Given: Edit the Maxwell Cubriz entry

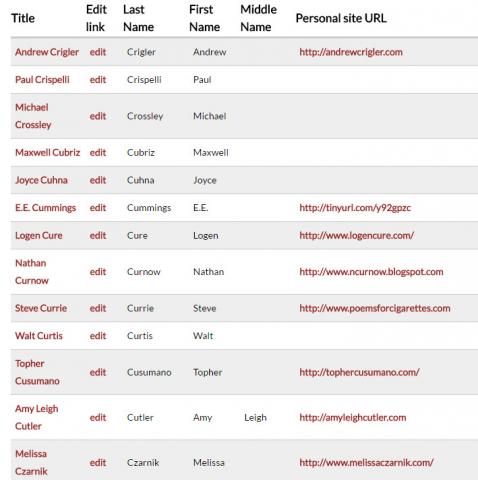Looking at the screenshot, I should point(98,153).
